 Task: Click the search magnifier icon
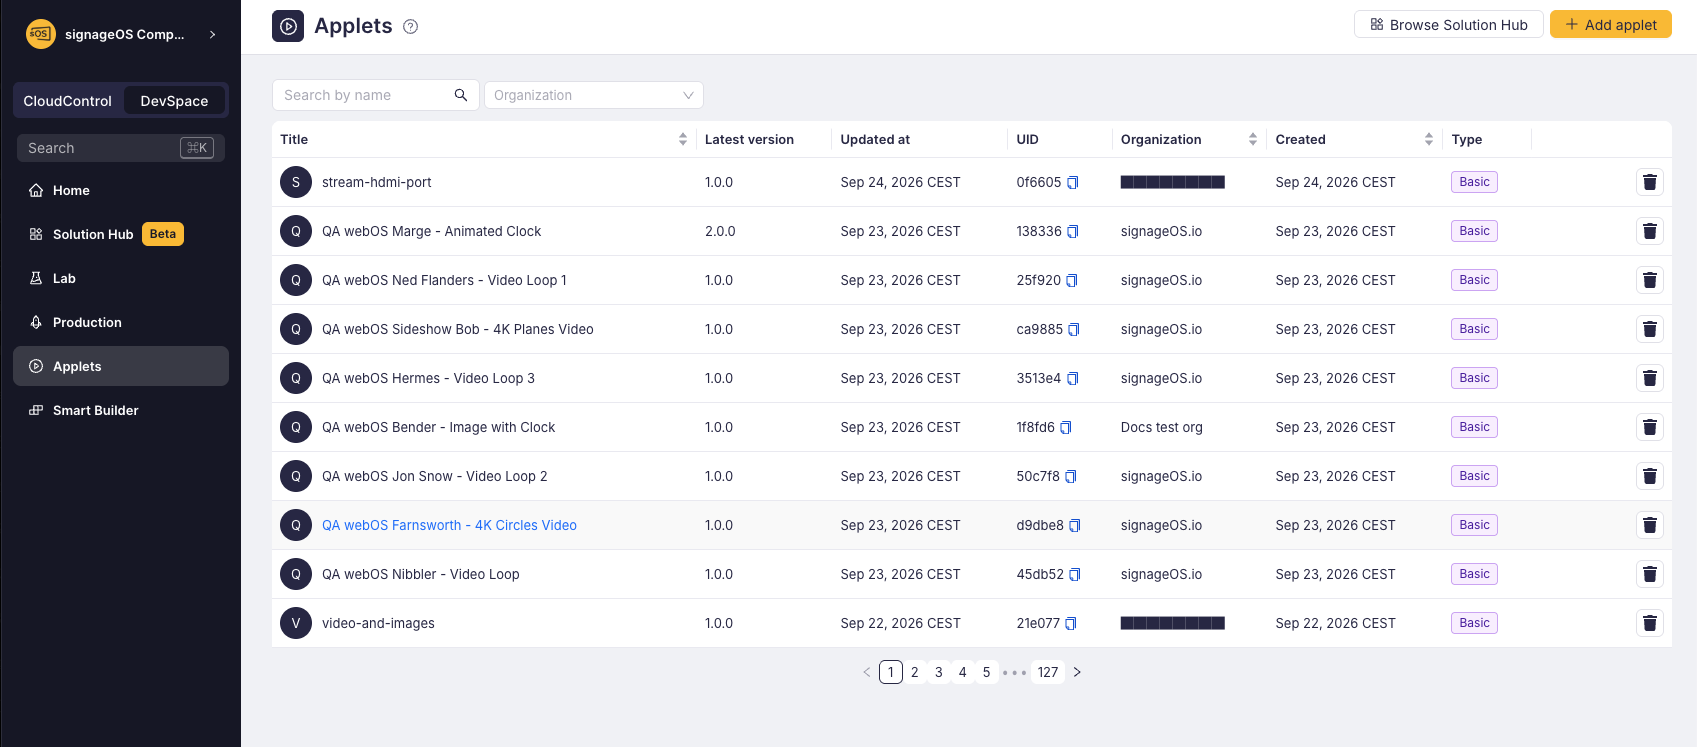(x=461, y=95)
